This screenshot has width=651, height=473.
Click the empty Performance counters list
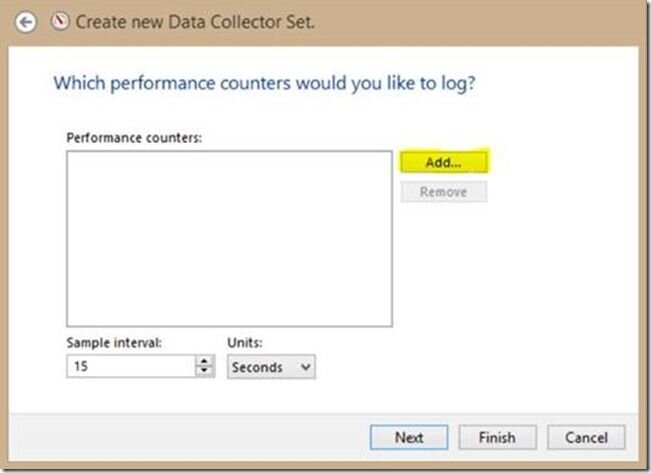click(229, 239)
